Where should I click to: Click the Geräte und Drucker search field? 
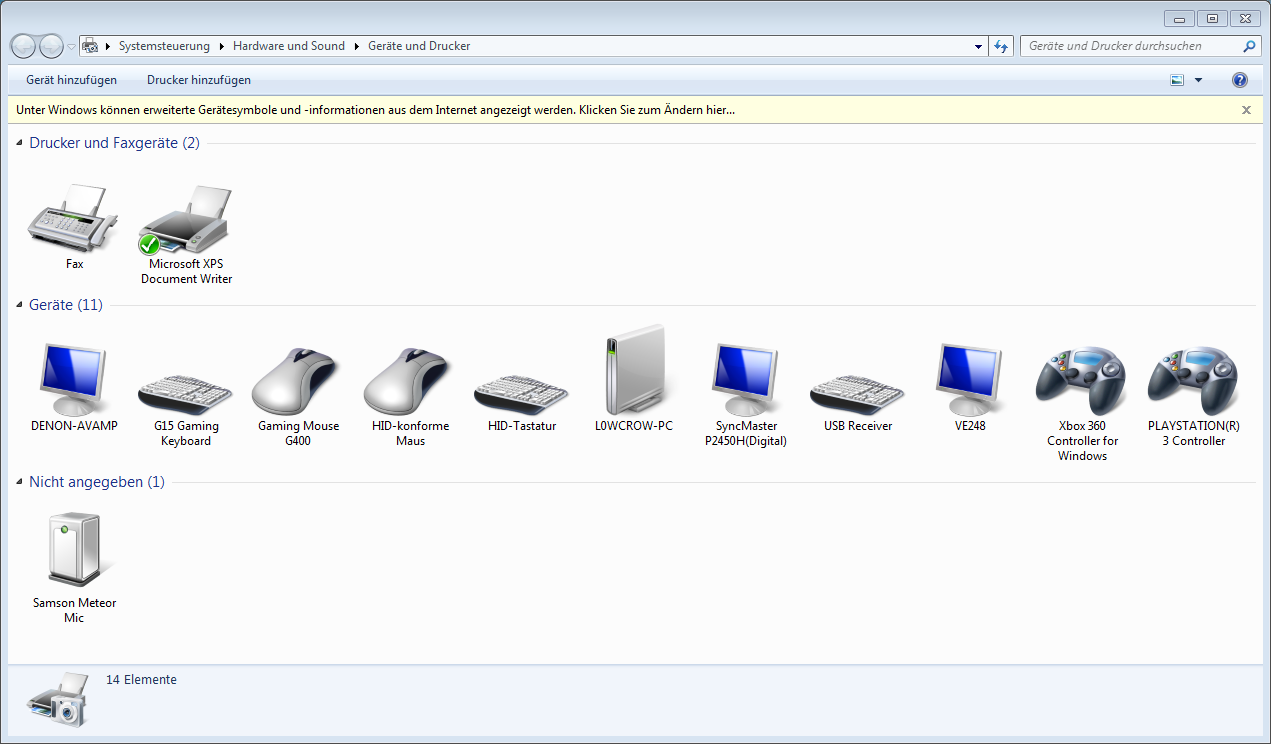coord(1130,46)
